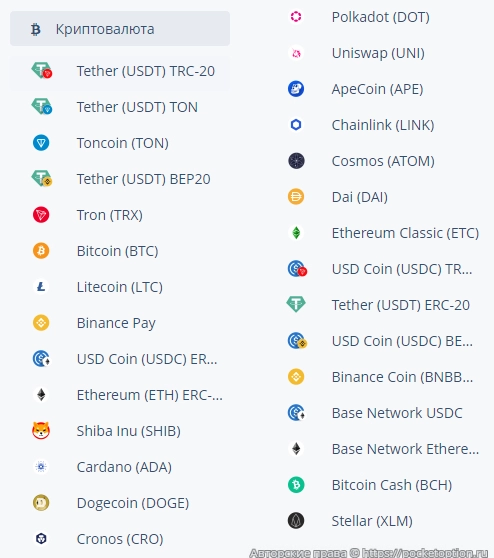Viewport: 494px width, 558px height.
Task: Click the Dogecoin gold coin icon
Action: (x=41, y=502)
